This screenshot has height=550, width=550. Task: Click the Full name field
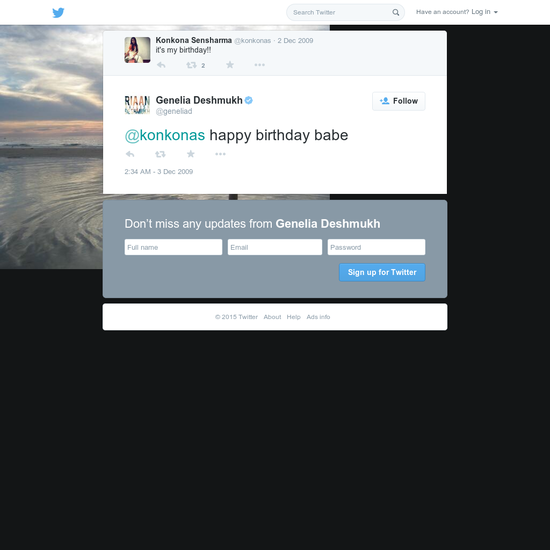tap(173, 247)
